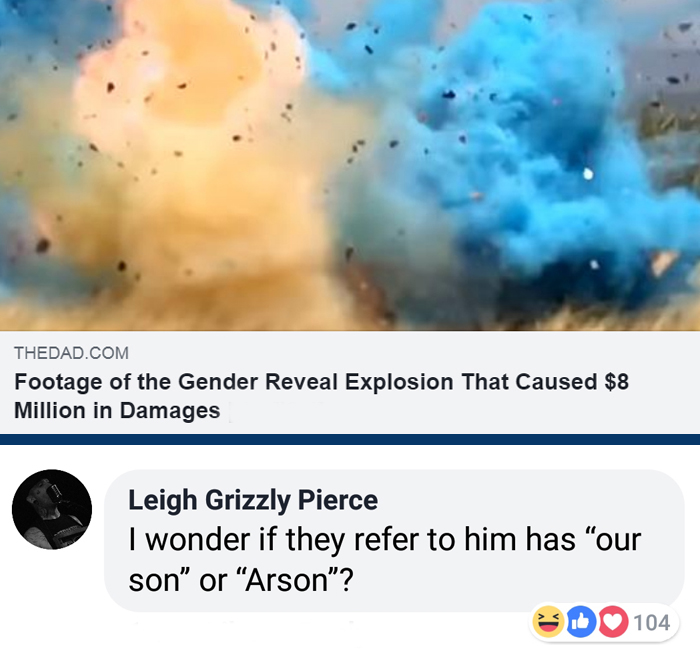This screenshot has width=700, height=658.
Task: Click the laughing Haha reaction emoji
Action: tap(548, 621)
